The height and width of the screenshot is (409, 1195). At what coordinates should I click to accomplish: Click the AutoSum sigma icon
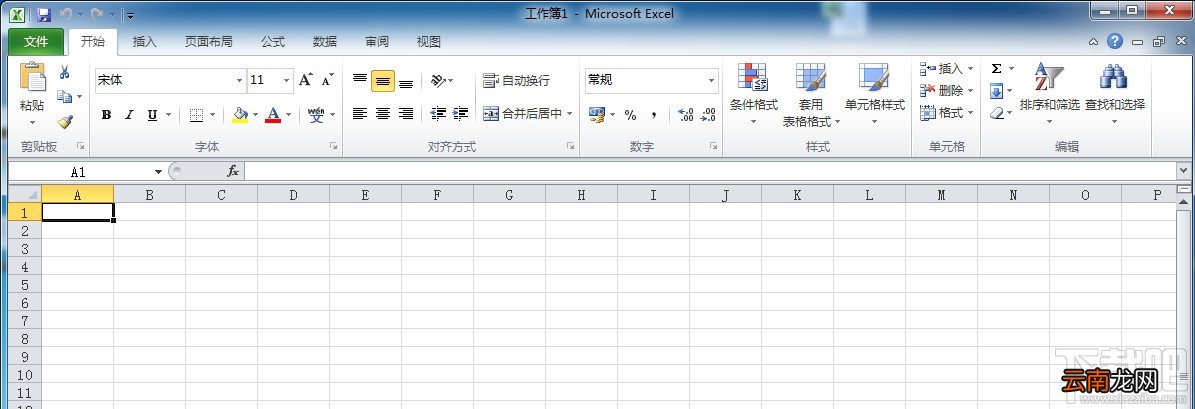pos(996,69)
